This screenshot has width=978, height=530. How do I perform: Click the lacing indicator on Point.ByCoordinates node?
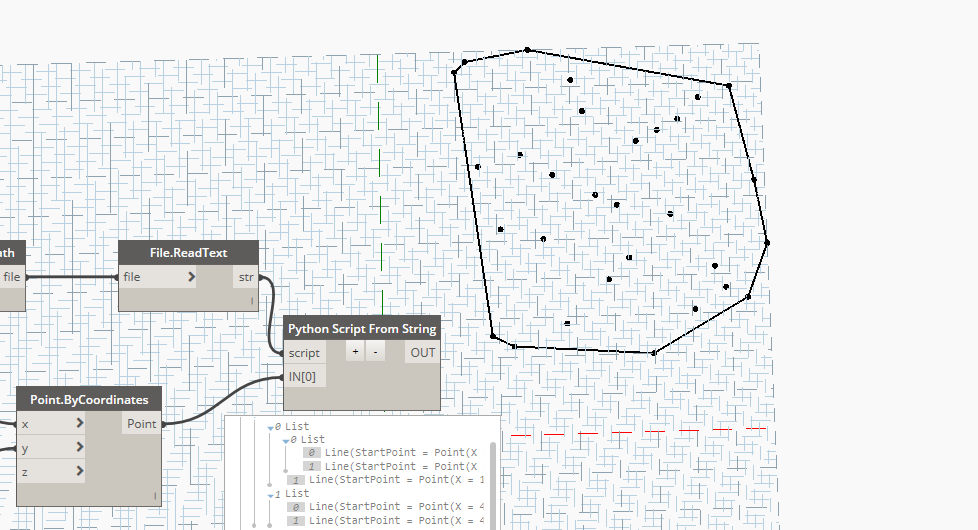[x=155, y=496]
